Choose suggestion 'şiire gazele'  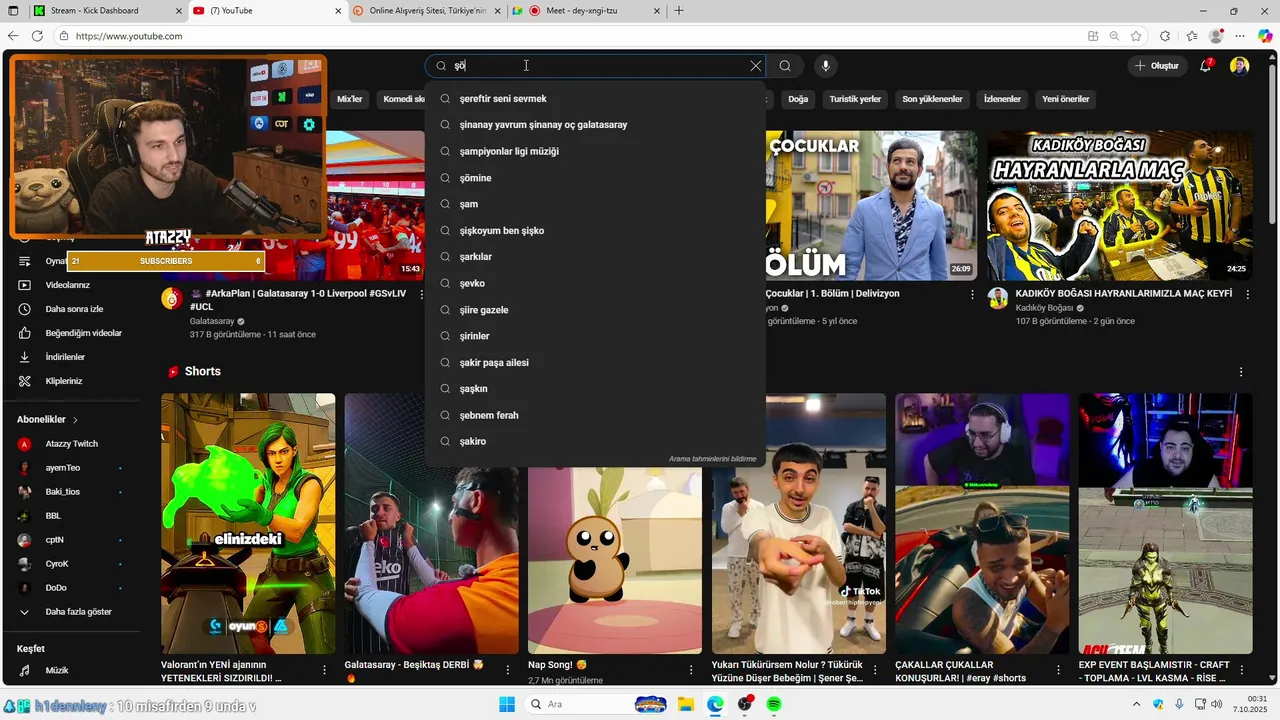595,310
